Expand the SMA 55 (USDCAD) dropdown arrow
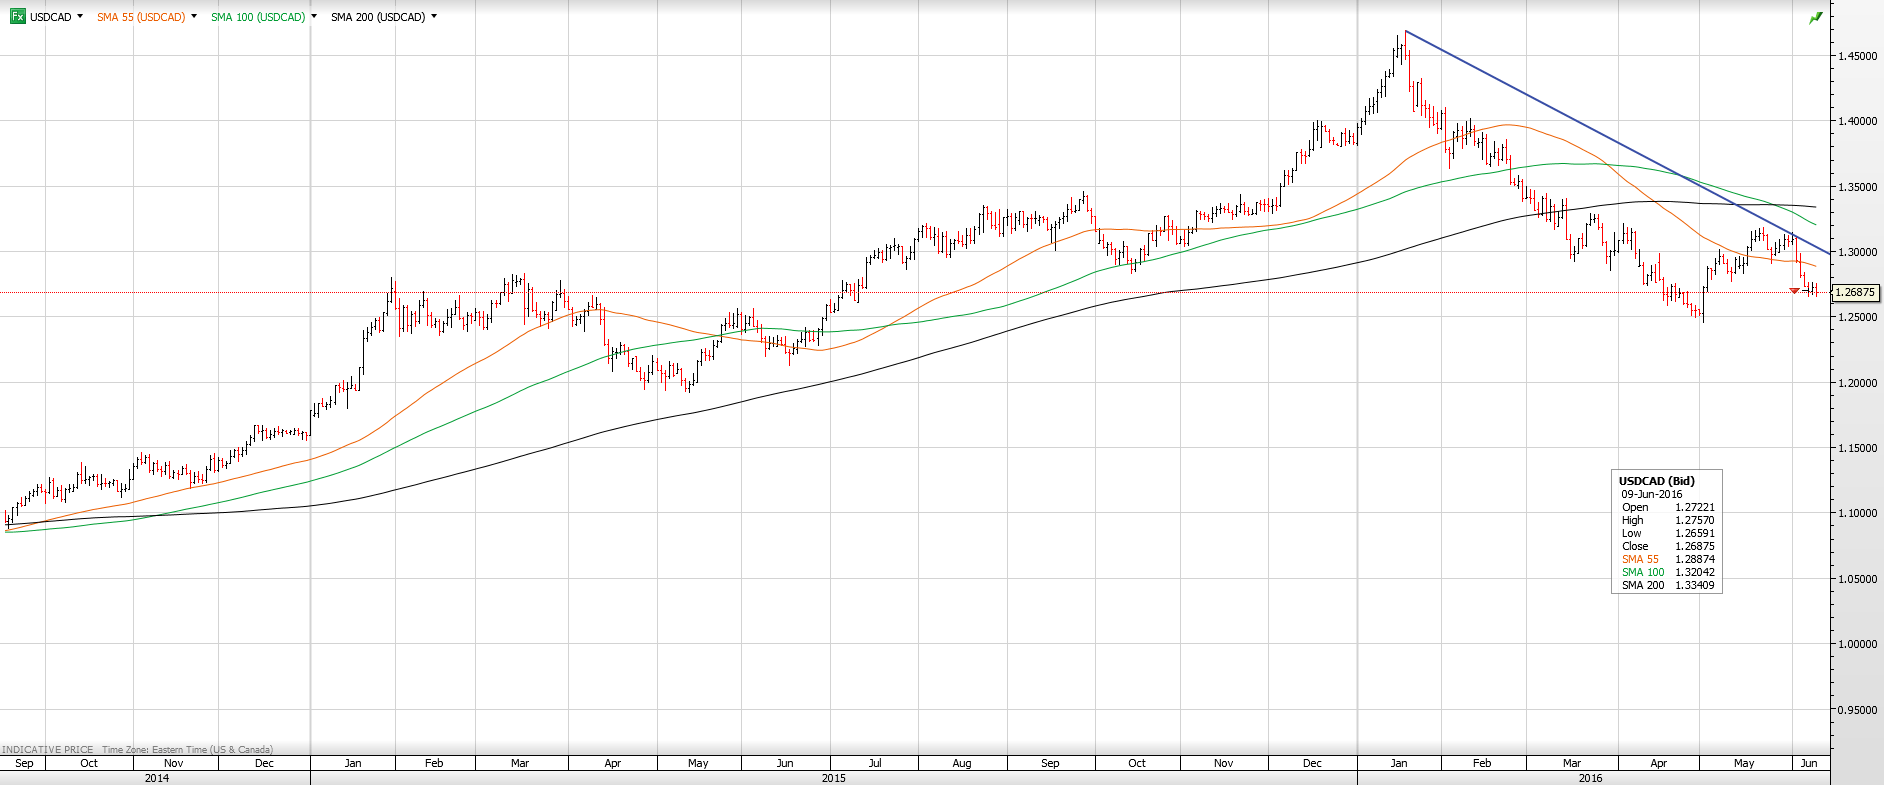 pyautogui.click(x=194, y=17)
